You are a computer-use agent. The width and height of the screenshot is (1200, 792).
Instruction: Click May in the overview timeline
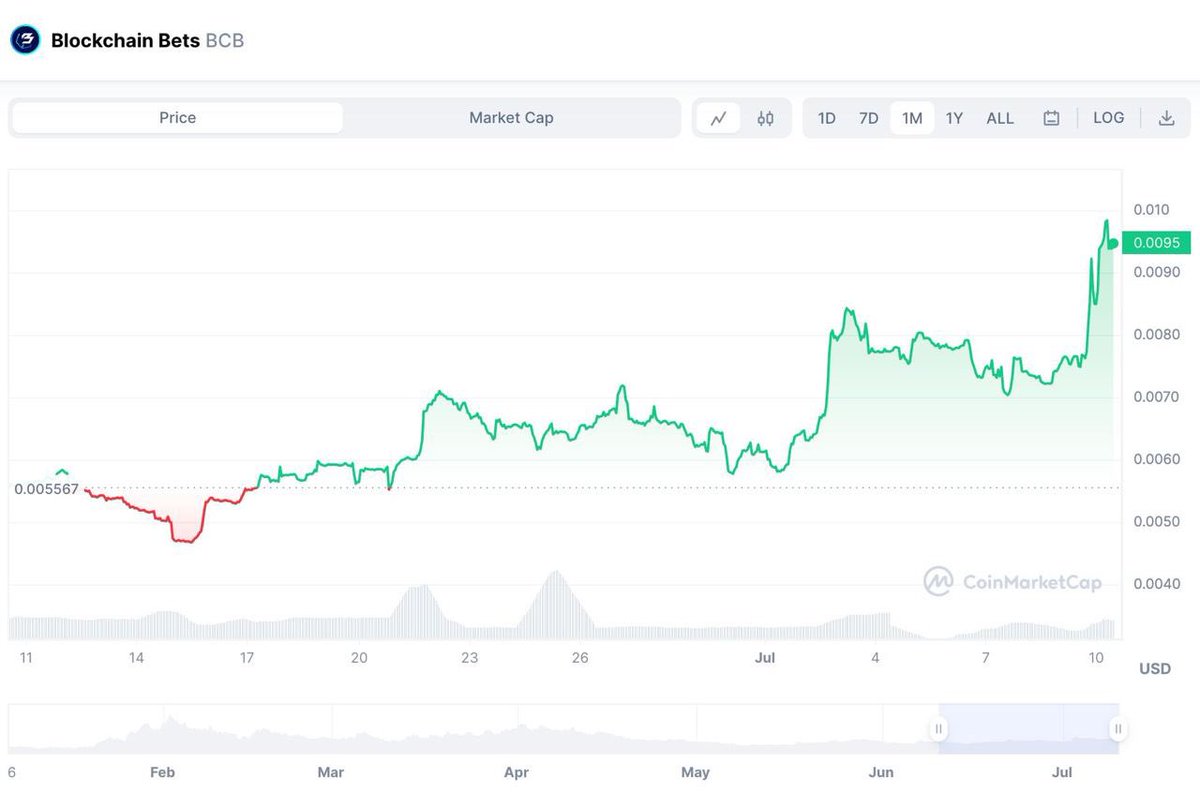[x=695, y=773]
